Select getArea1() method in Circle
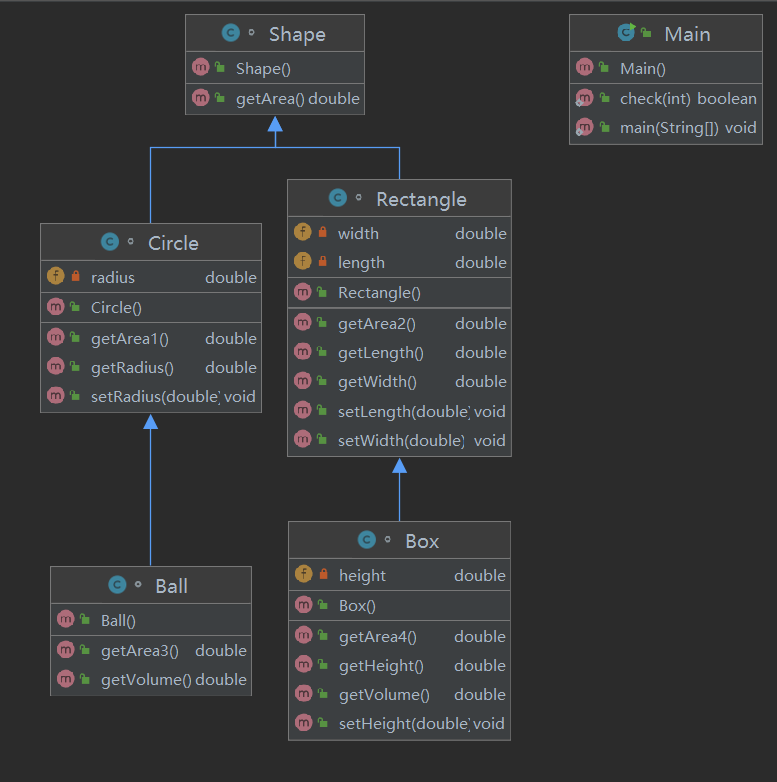The width and height of the screenshot is (777, 782). [x=151, y=338]
